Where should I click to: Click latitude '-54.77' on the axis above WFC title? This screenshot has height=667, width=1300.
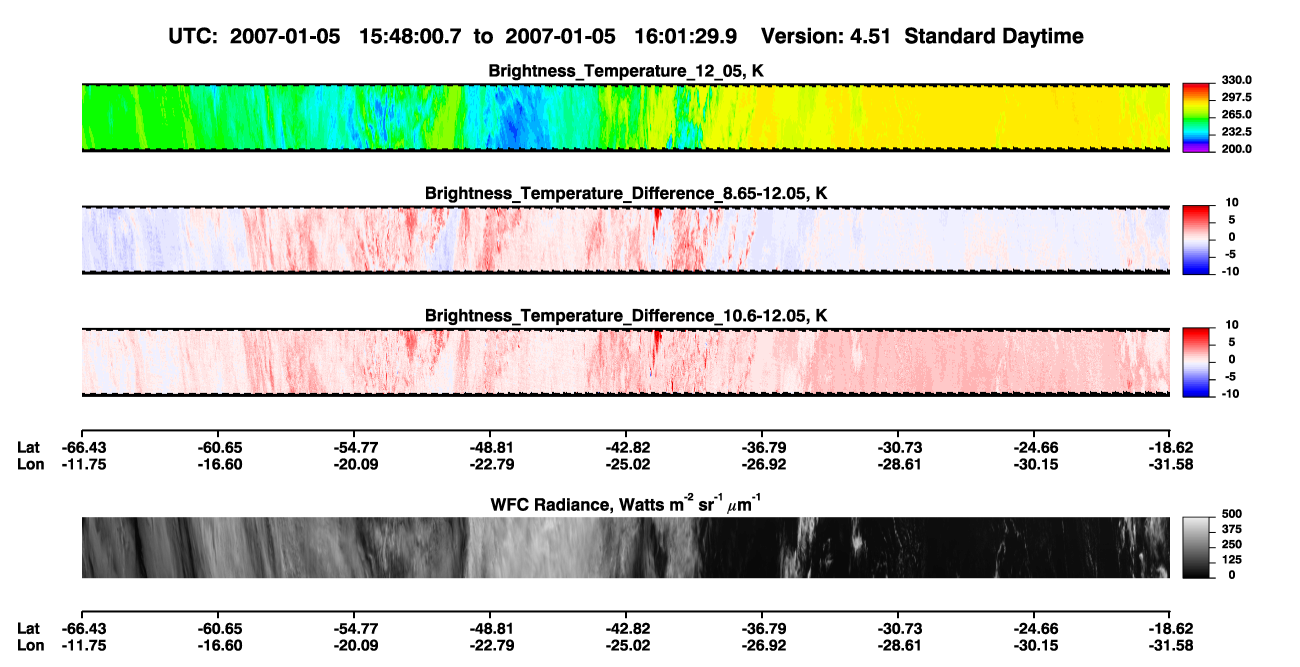354,447
